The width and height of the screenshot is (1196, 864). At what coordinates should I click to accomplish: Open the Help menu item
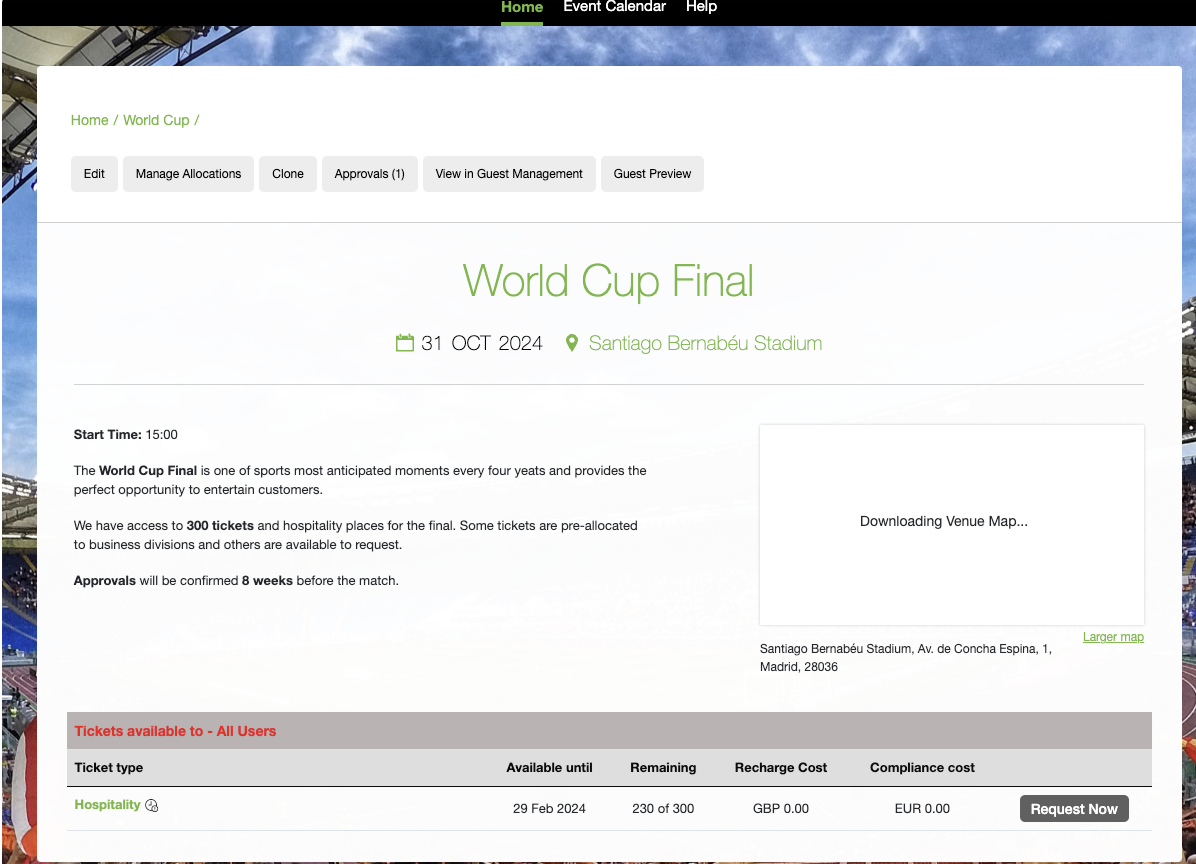(x=701, y=7)
